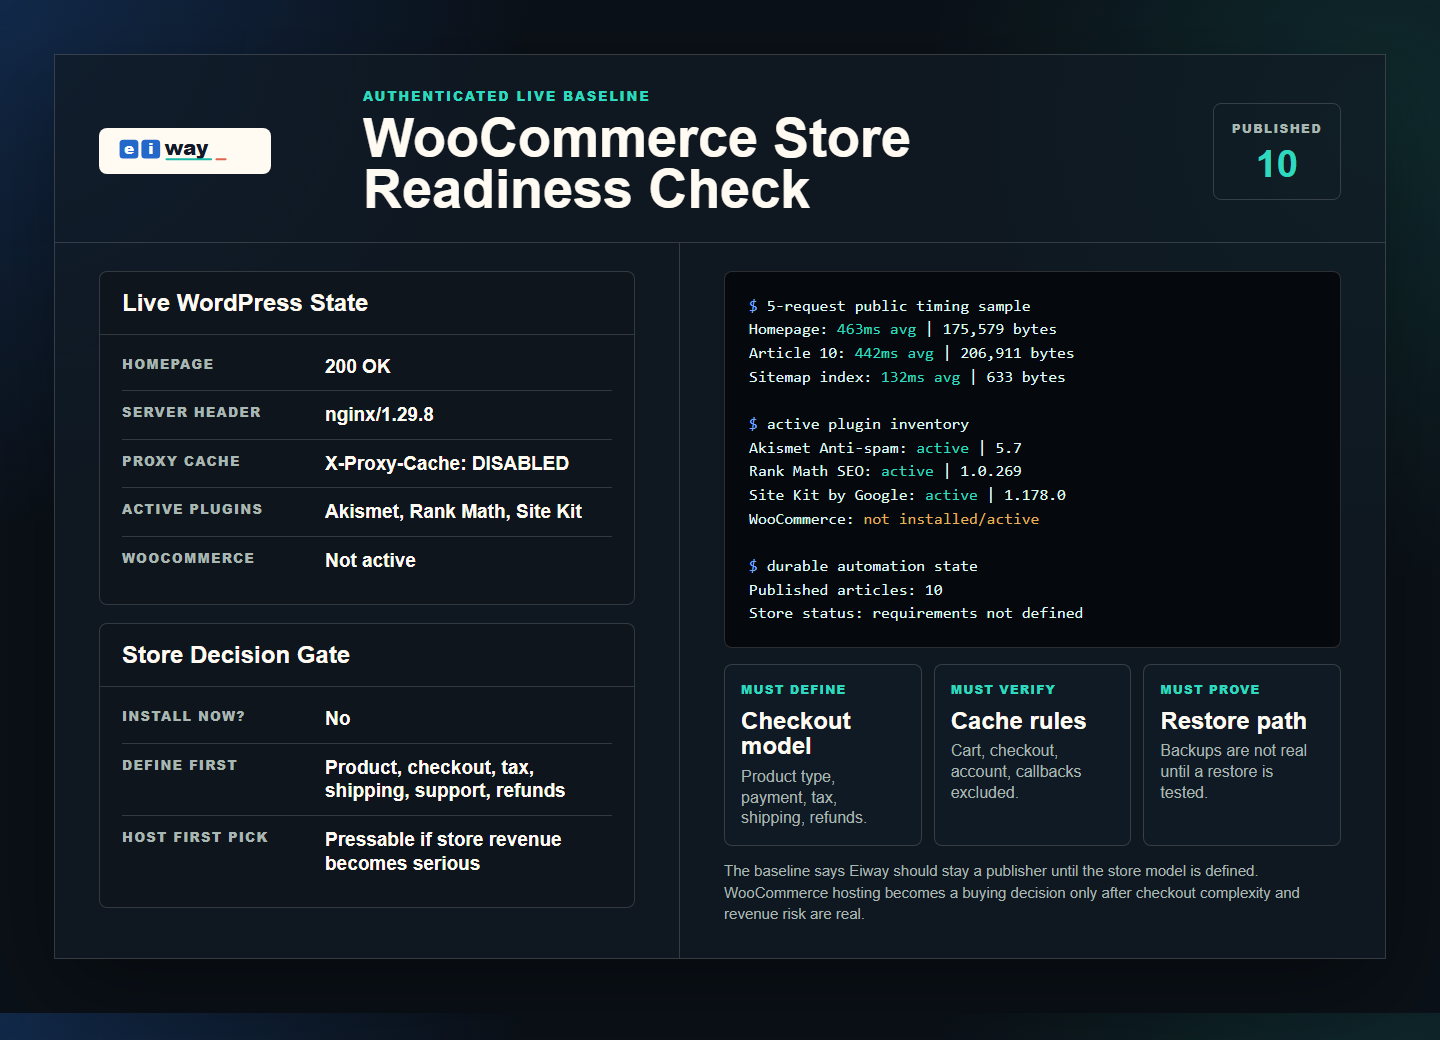Select the 'Site Kit by Google: active' terminal line
Viewport: 1440px width, 1040px height.
click(x=907, y=495)
